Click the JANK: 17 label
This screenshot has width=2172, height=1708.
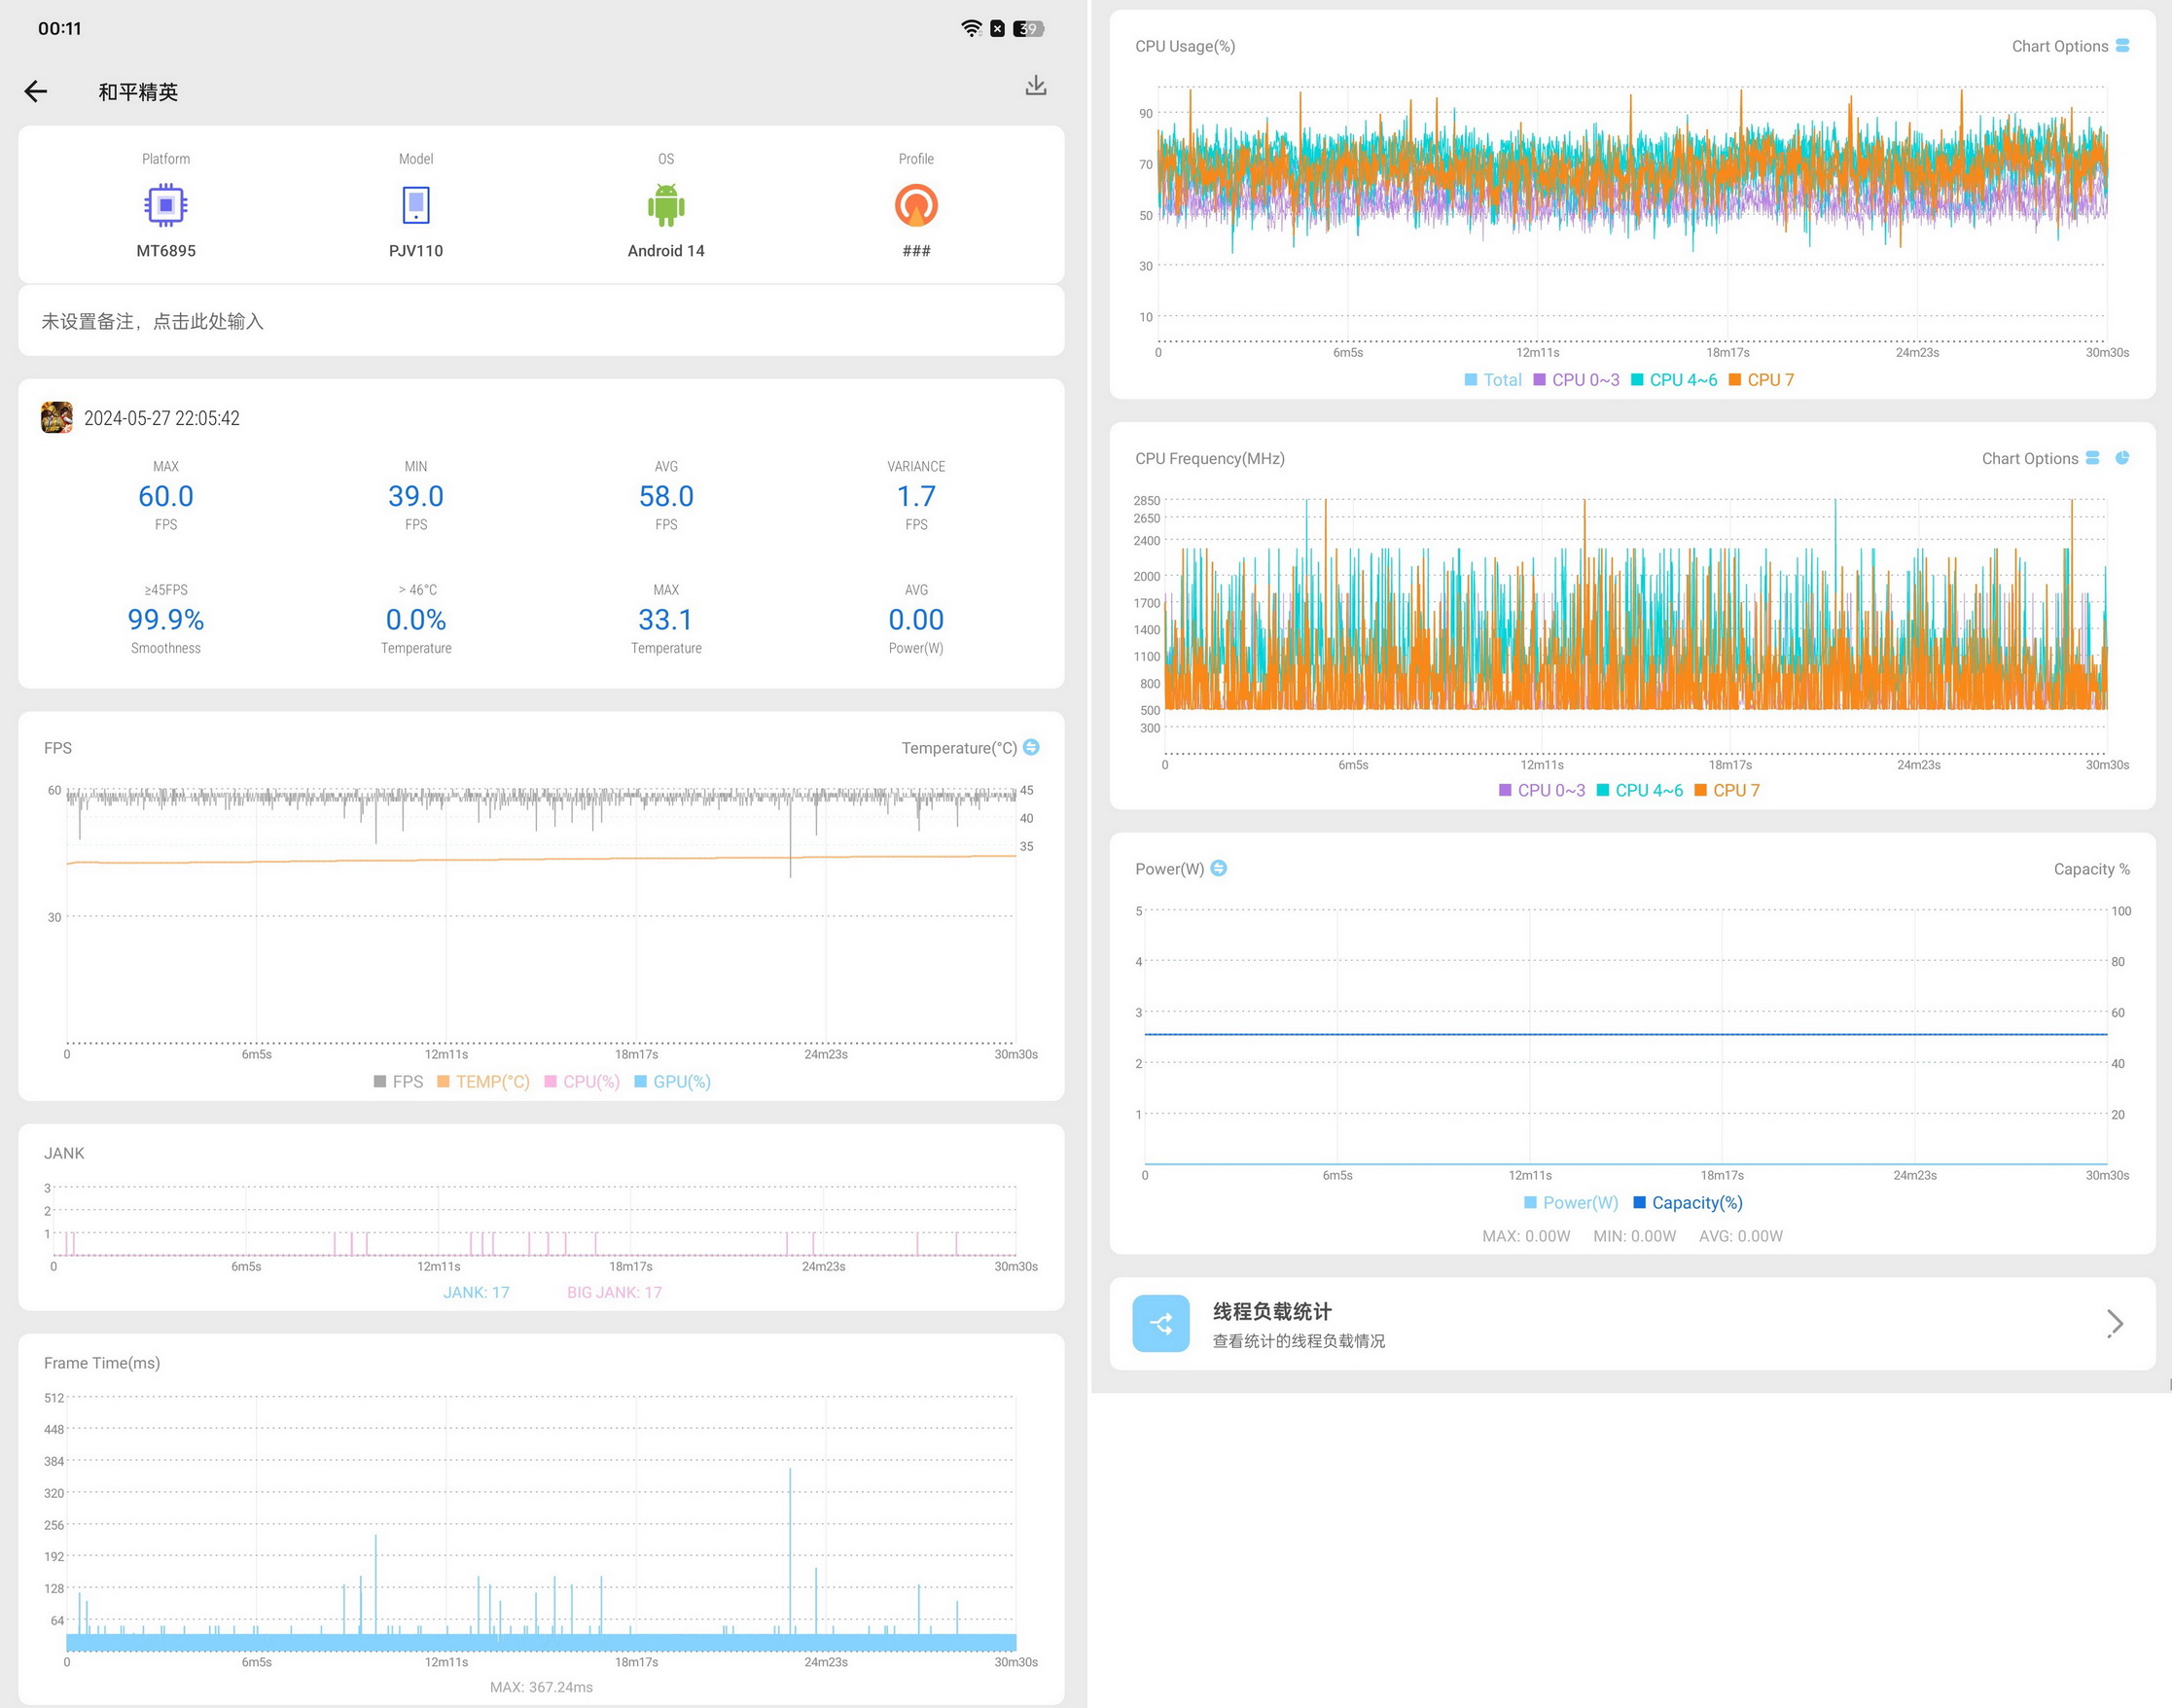[x=476, y=1292]
